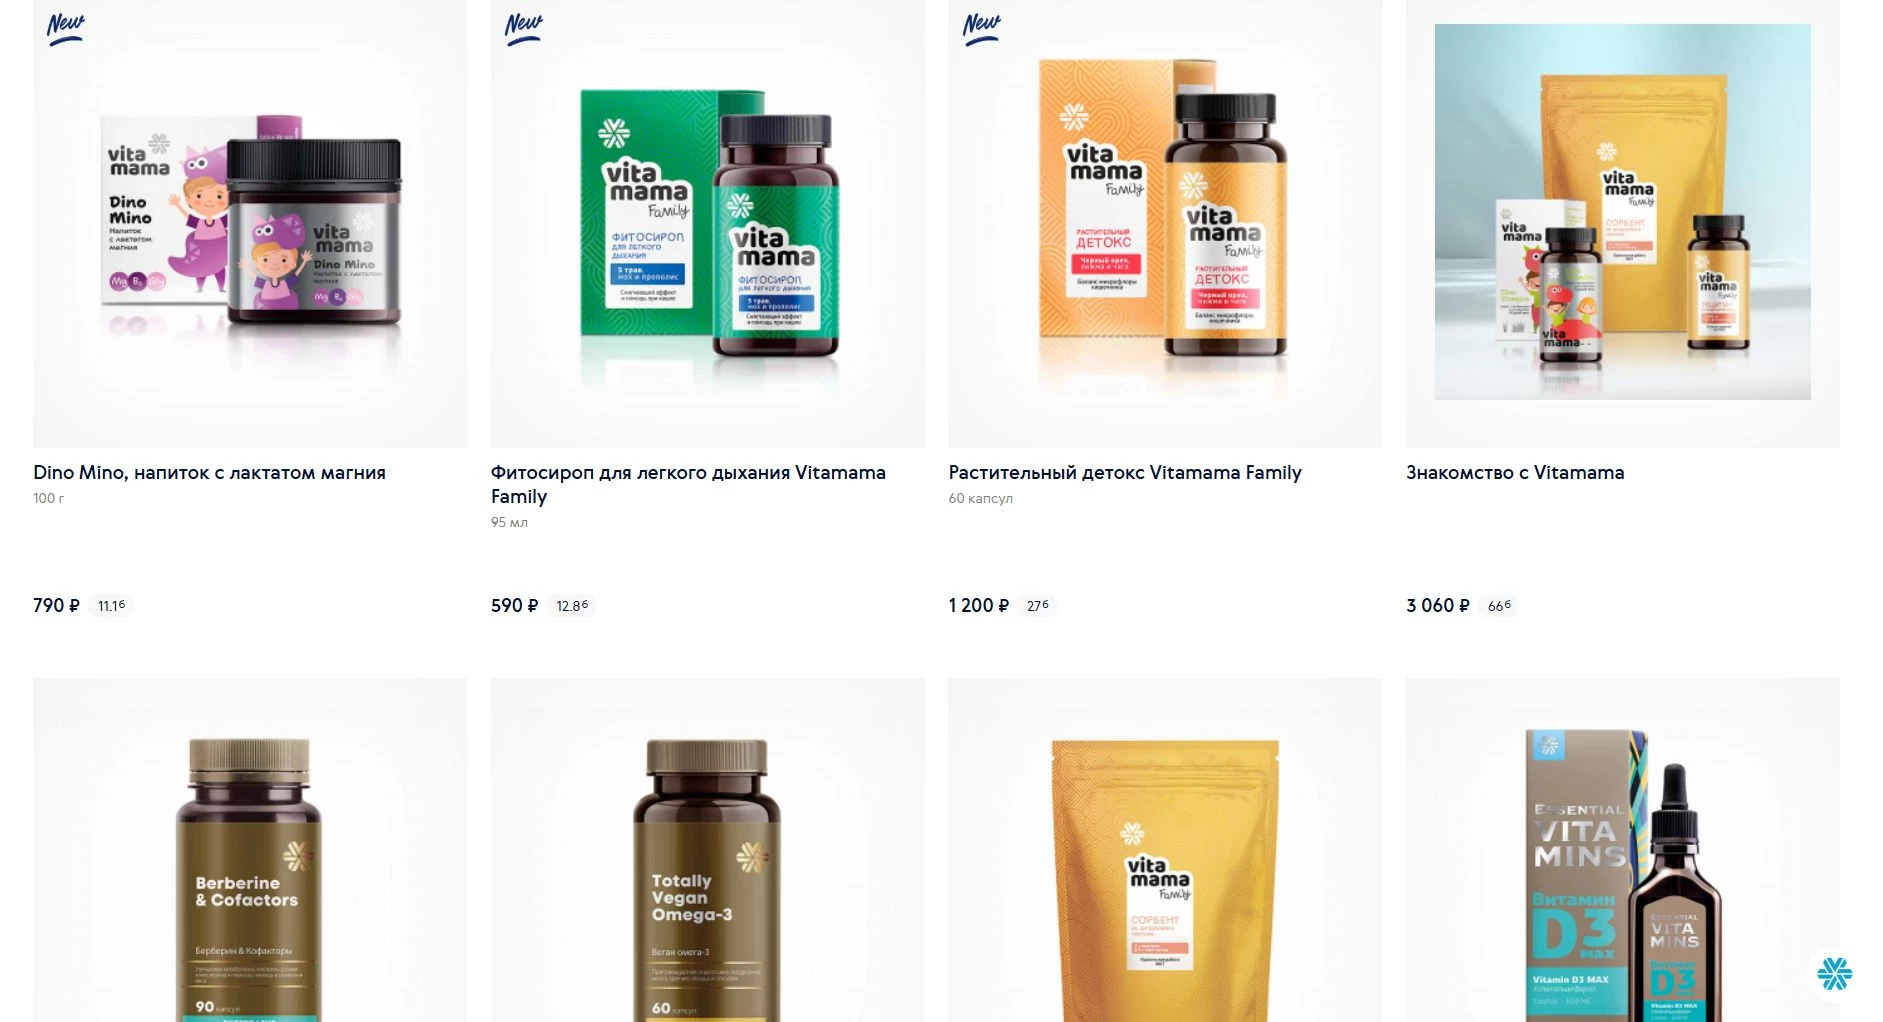The height and width of the screenshot is (1022, 1883).
Task: Open Растительный детокс orange product image
Action: coord(1165,224)
